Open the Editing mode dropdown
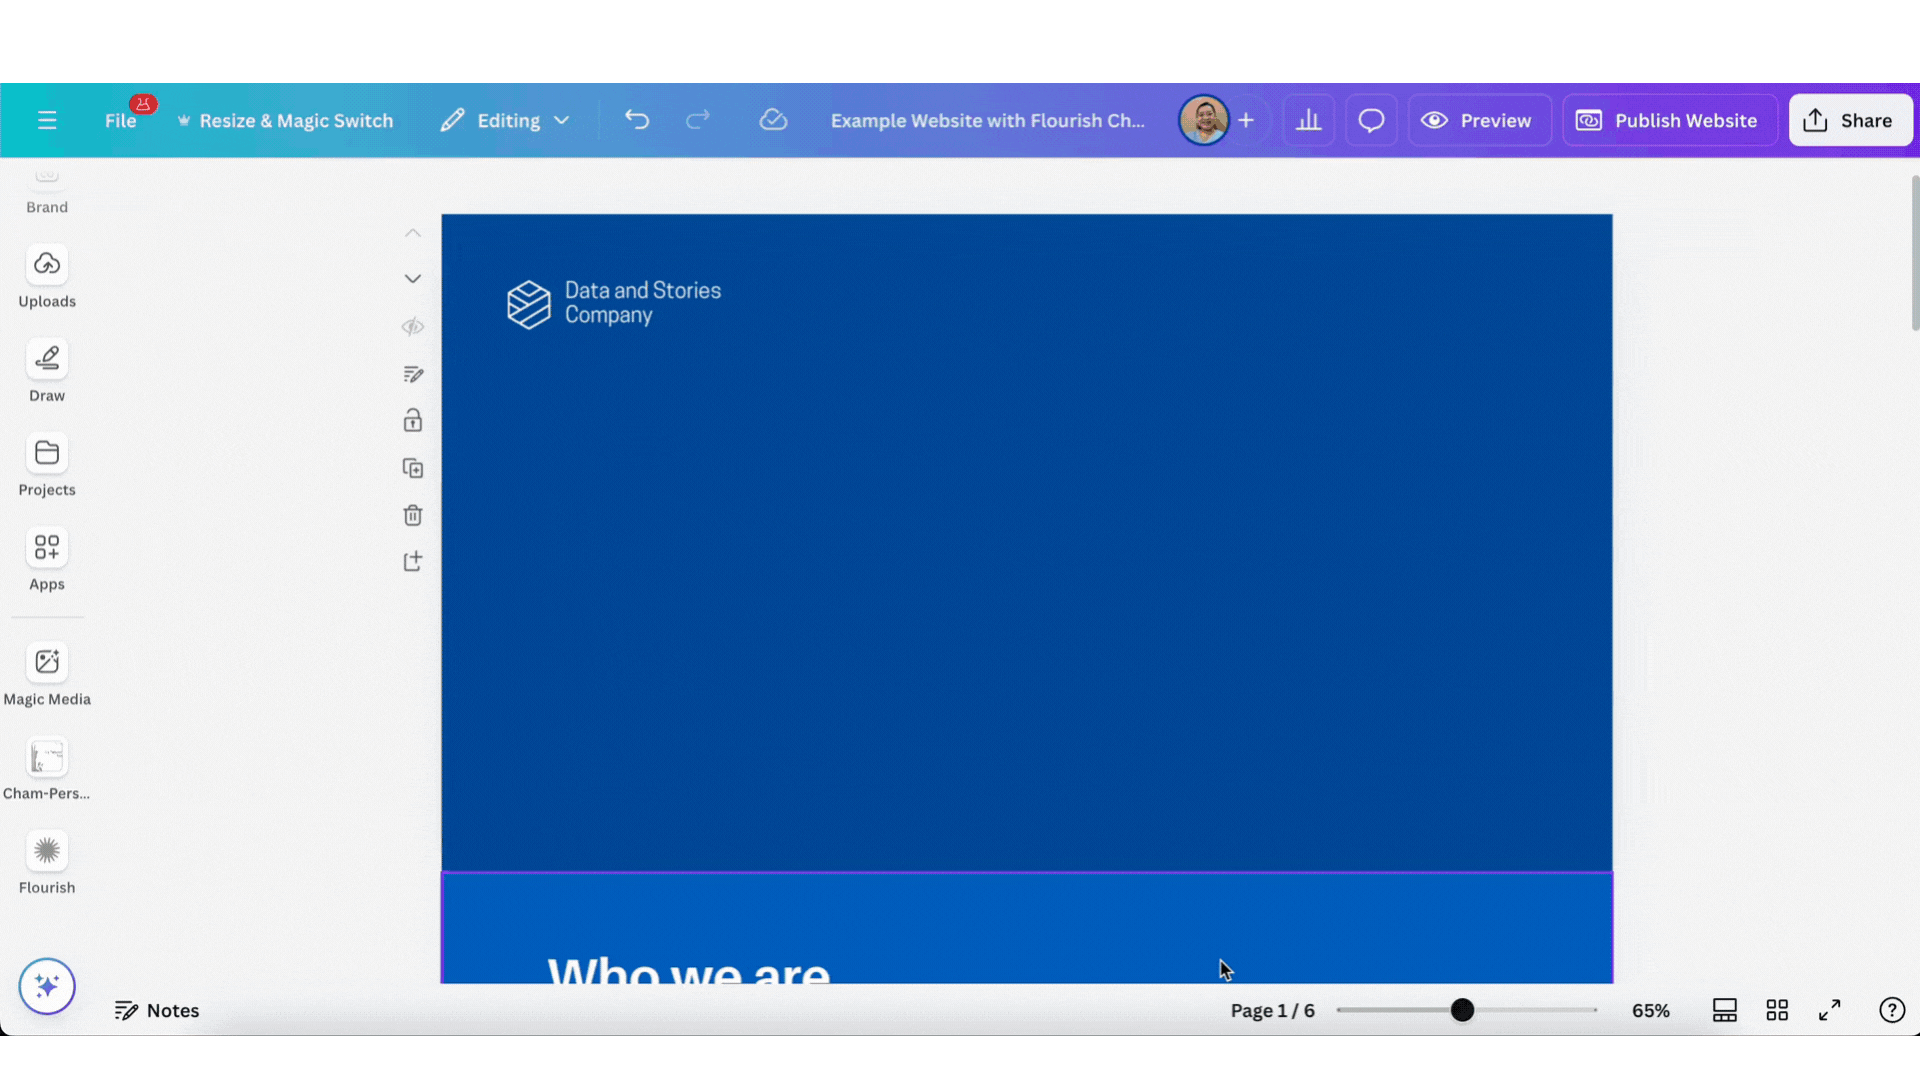 coord(505,120)
